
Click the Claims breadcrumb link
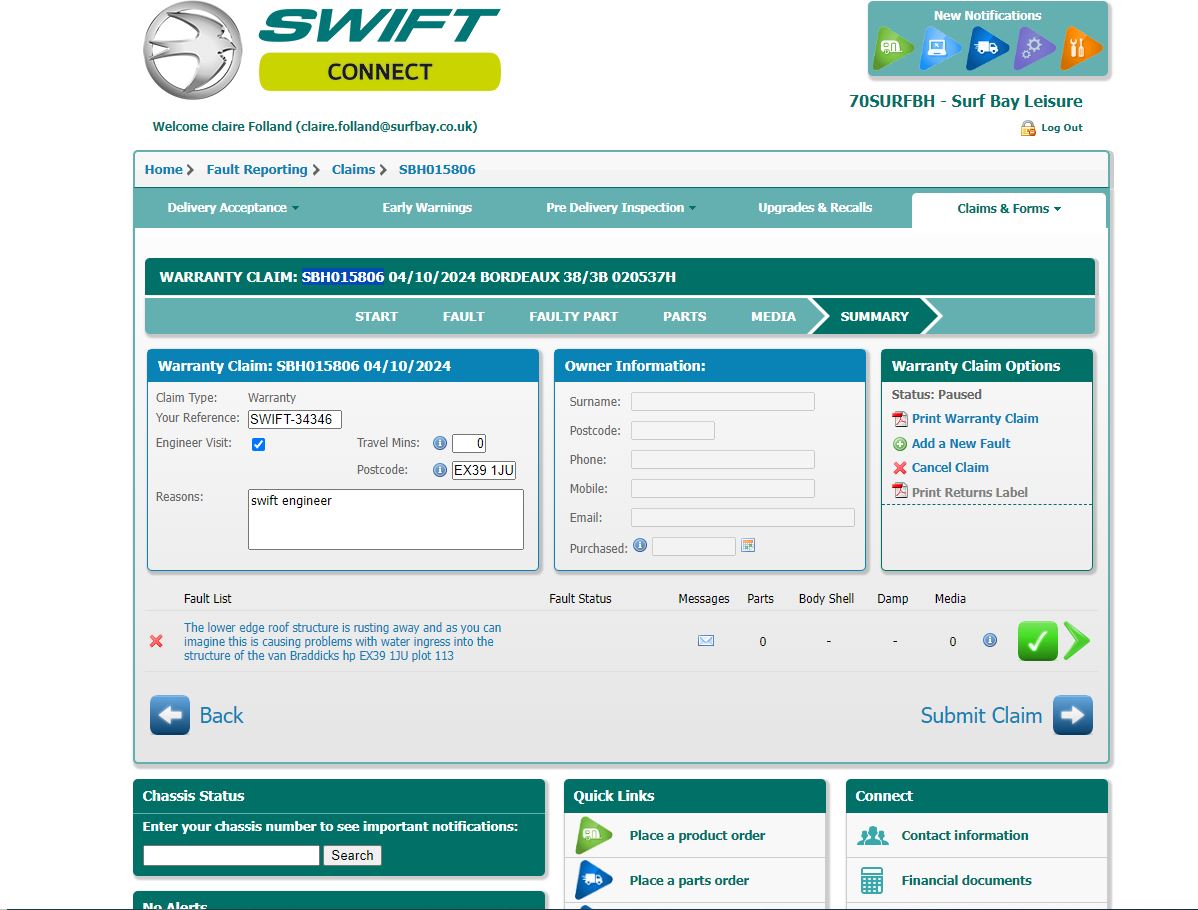353,170
